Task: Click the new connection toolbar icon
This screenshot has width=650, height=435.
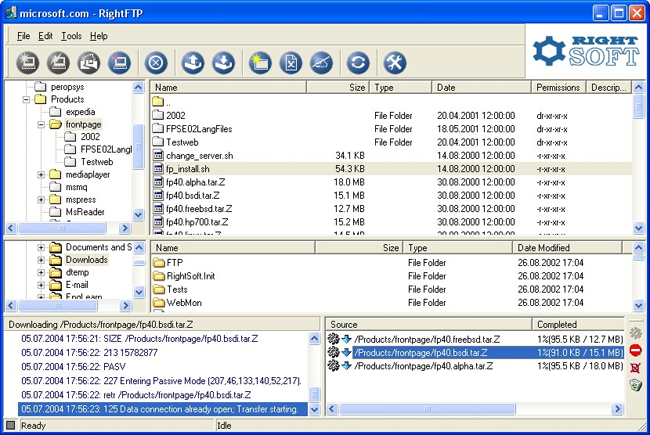Action: (28, 63)
